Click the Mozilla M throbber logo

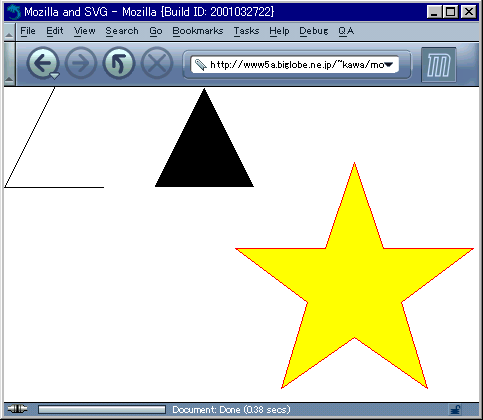click(x=439, y=65)
